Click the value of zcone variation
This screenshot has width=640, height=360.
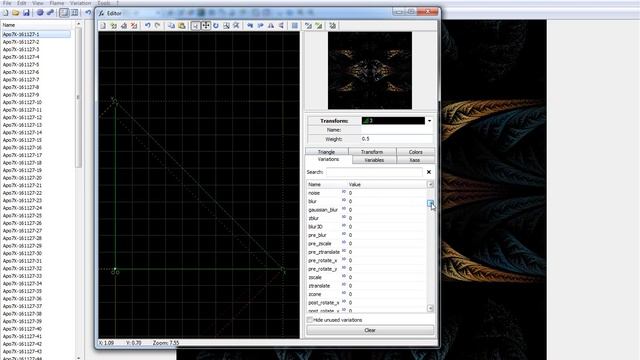point(386,294)
